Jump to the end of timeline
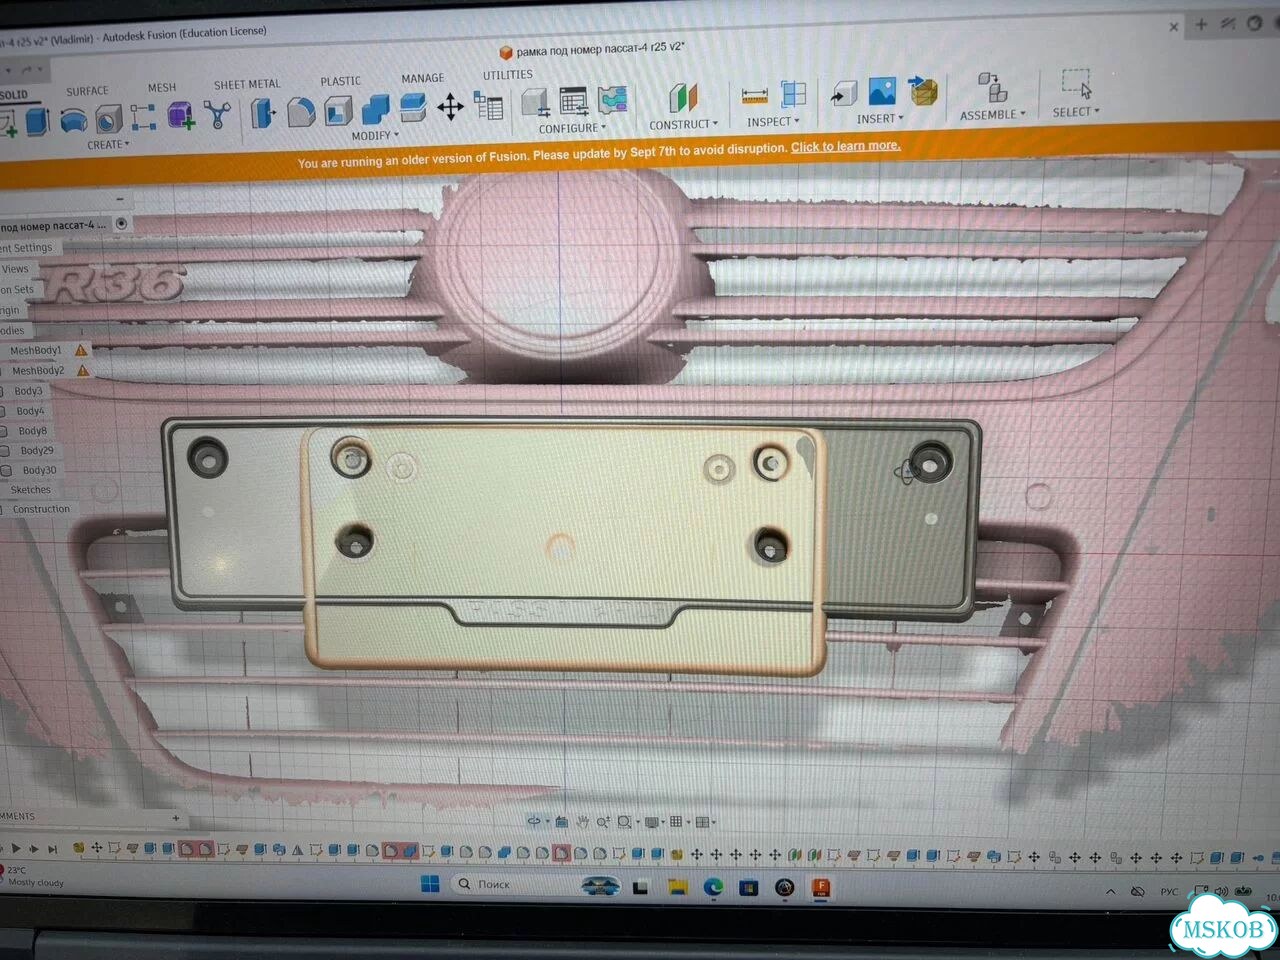 pos(53,849)
